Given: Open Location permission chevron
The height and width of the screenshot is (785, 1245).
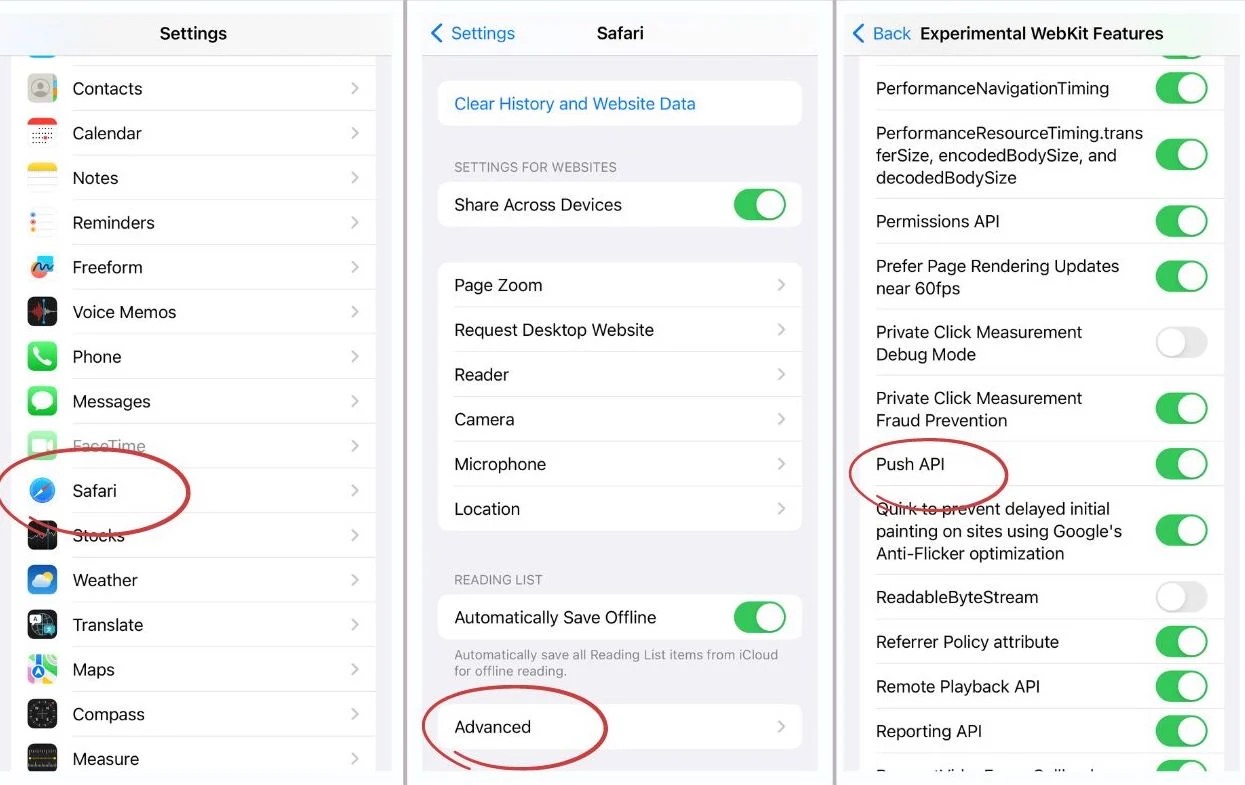Looking at the screenshot, I should click(781, 509).
